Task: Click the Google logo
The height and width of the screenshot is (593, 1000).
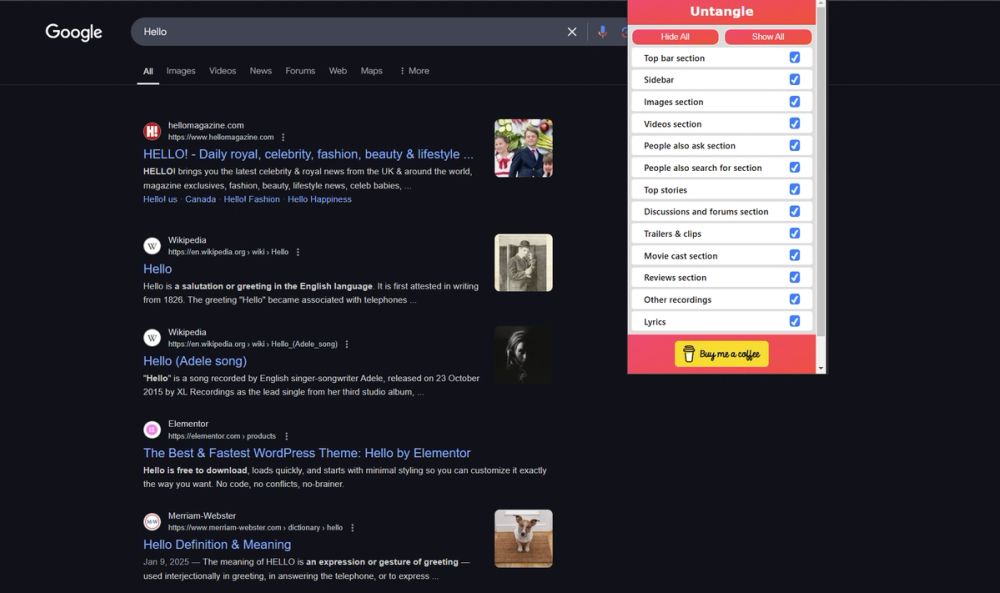Action: coord(73,32)
